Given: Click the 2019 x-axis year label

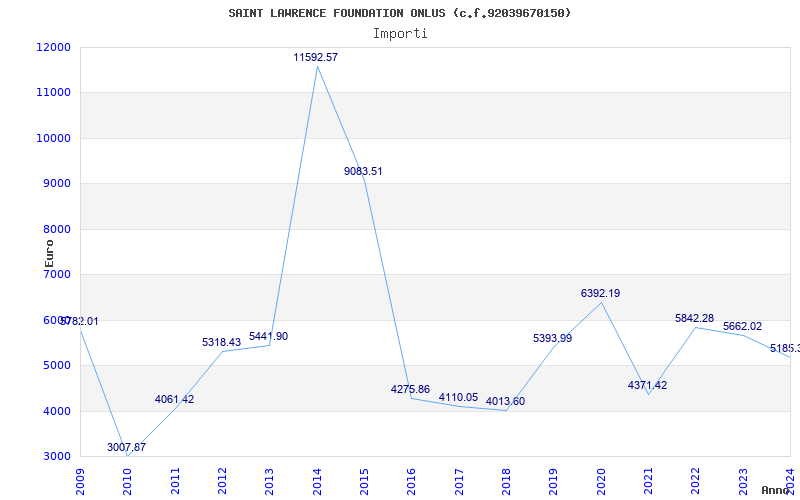Looking at the screenshot, I should coord(554,482).
